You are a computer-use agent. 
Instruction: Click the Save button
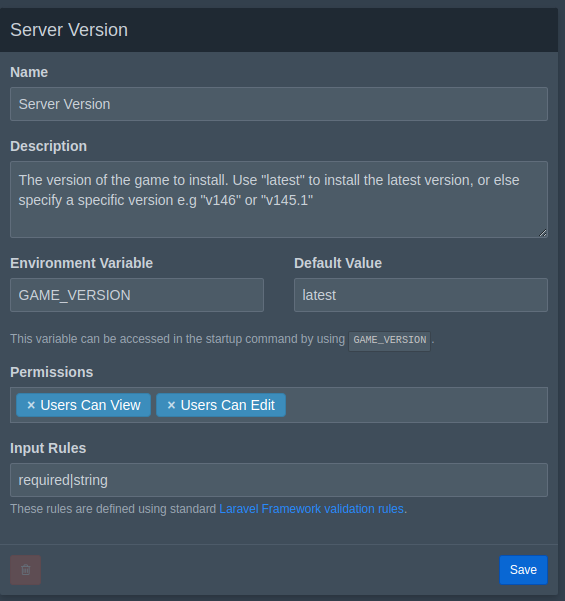click(523, 570)
